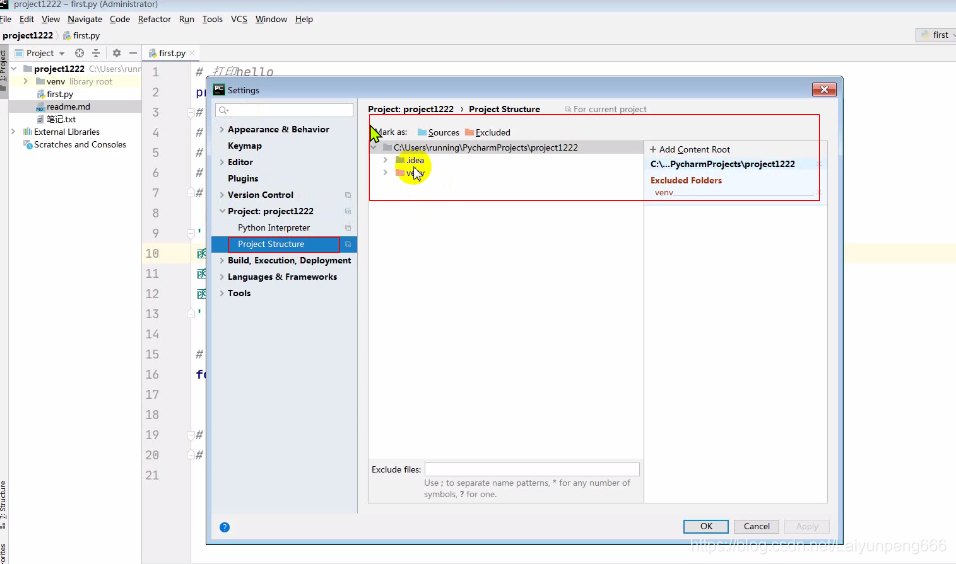The height and width of the screenshot is (564, 956).
Task: Select Project Structure settings page
Action: point(284,245)
